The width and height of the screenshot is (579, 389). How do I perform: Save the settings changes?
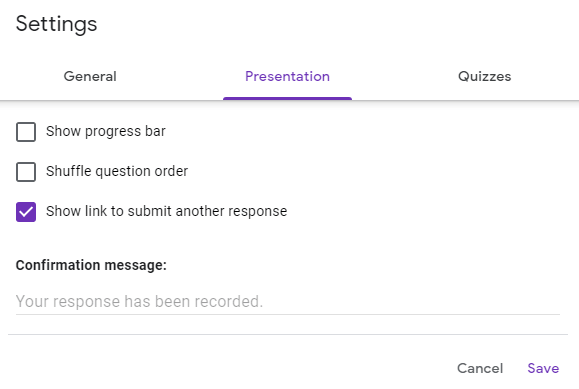tap(543, 368)
